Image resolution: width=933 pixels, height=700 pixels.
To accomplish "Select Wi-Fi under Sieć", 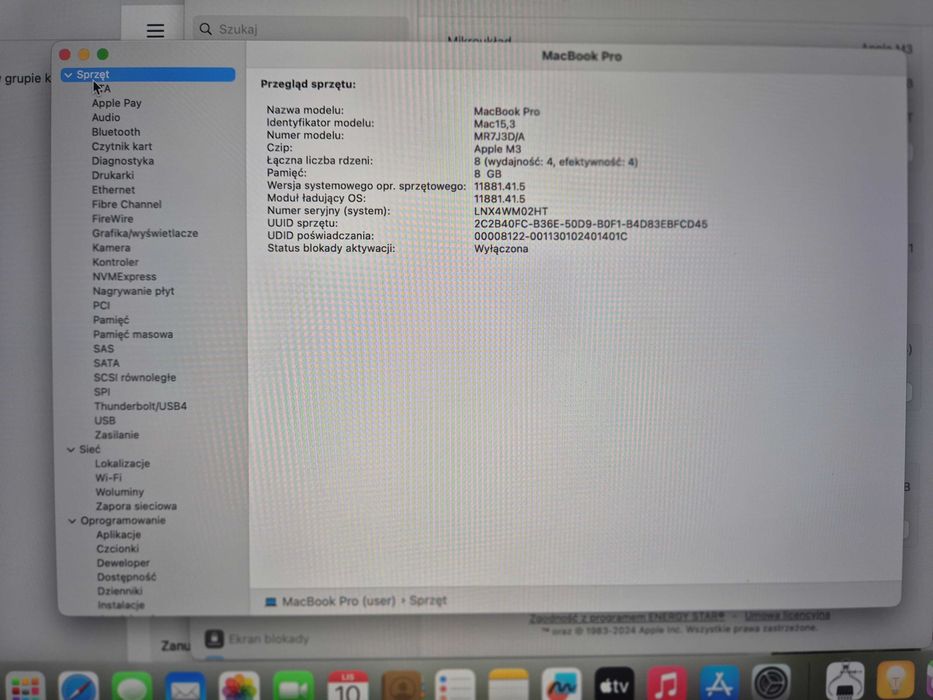I will pos(108,478).
